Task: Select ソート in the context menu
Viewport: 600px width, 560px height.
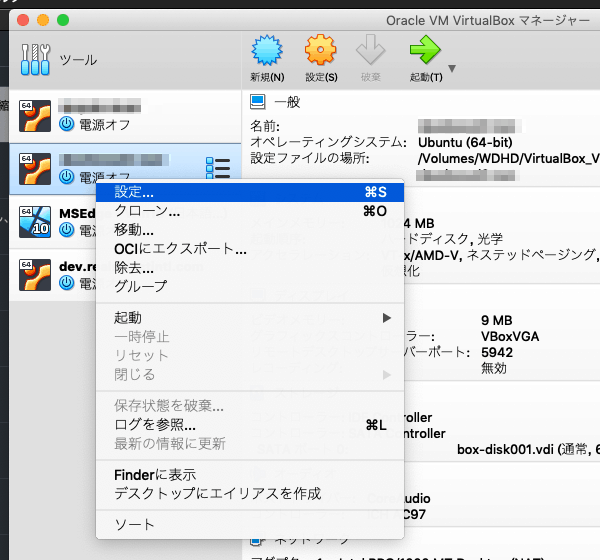Action: click(x=250, y=525)
